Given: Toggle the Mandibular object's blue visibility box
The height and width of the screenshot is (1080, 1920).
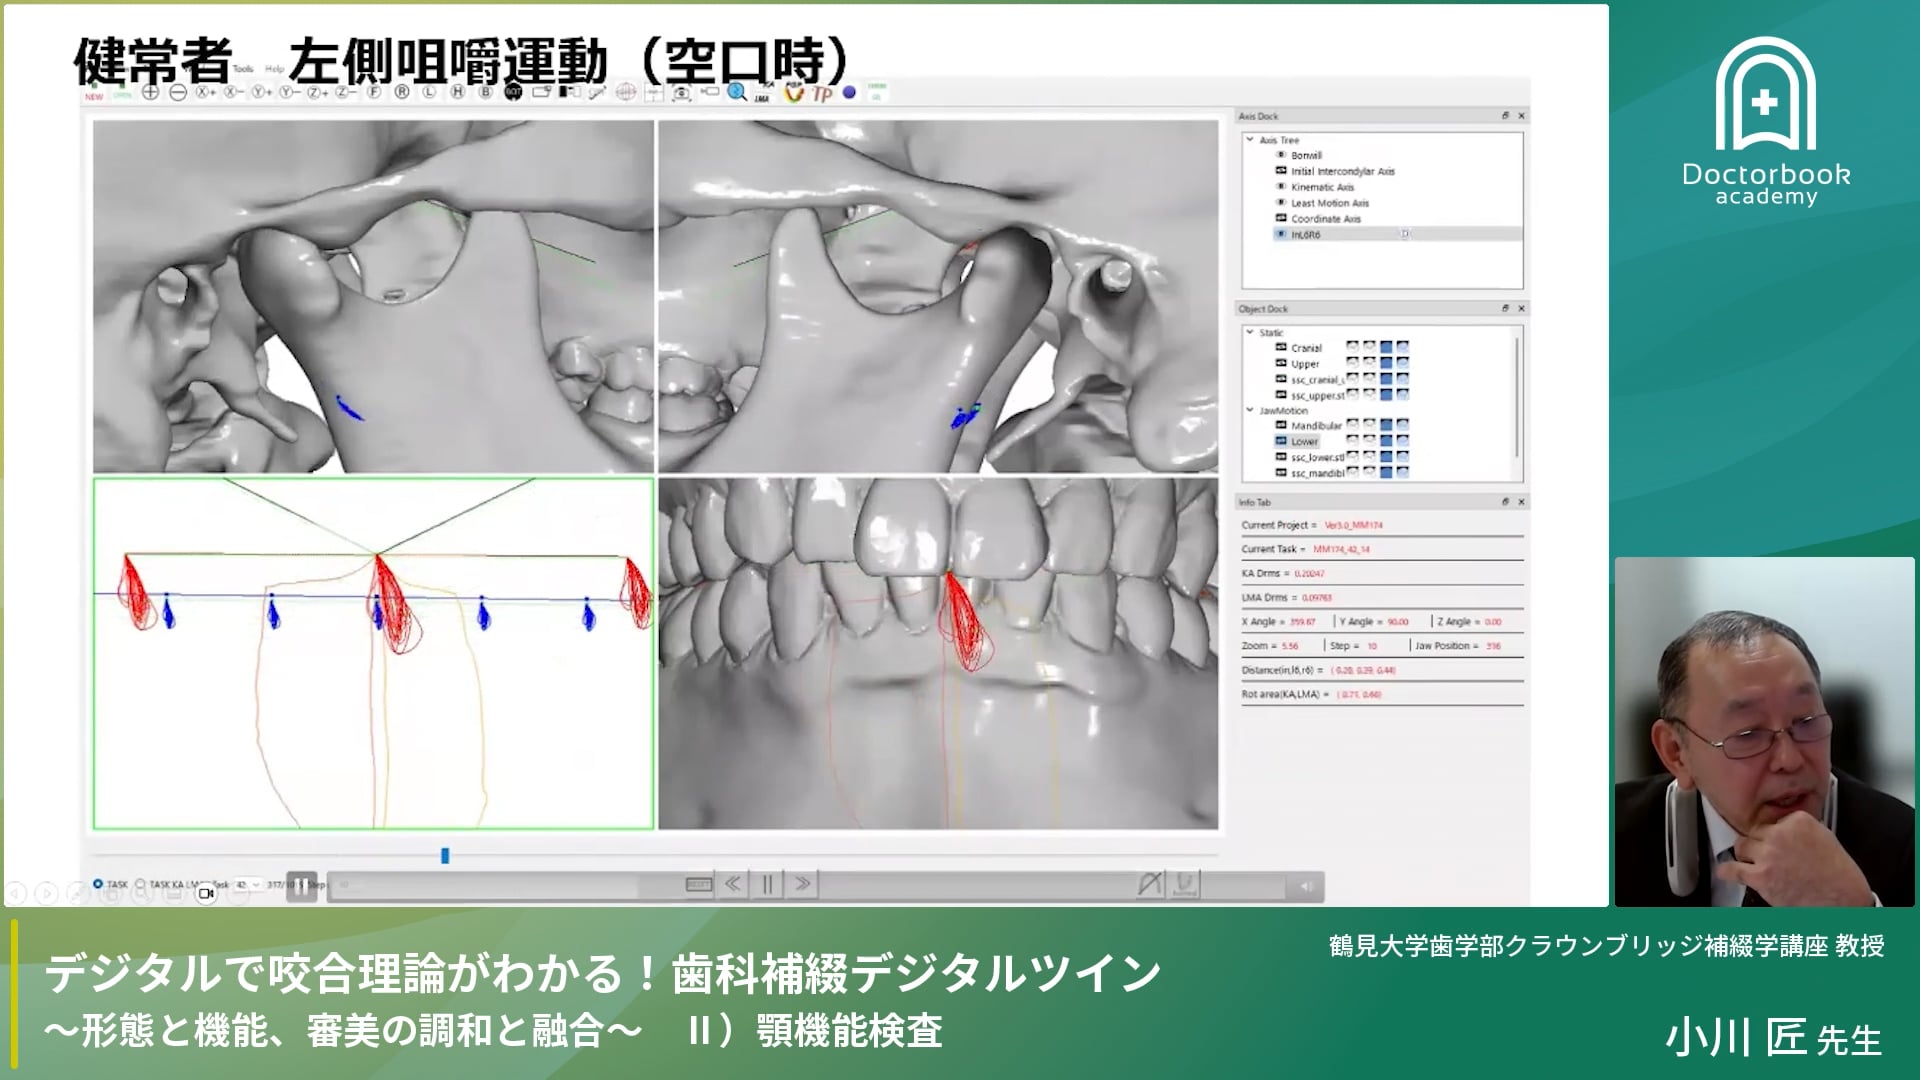Looking at the screenshot, I should pyautogui.click(x=1386, y=426).
